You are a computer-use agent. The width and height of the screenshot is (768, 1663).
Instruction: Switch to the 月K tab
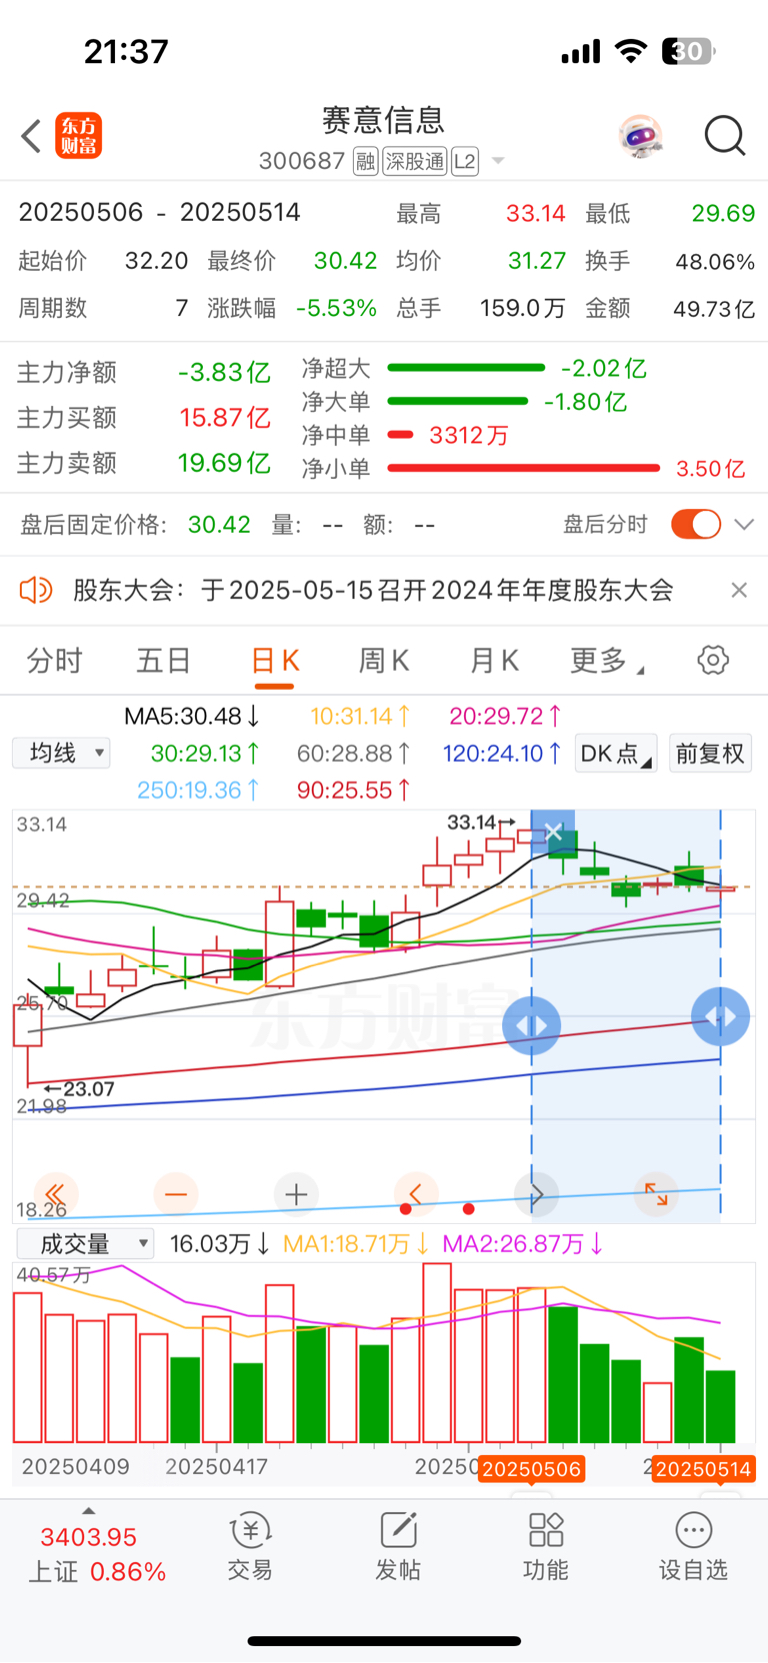[x=494, y=660]
